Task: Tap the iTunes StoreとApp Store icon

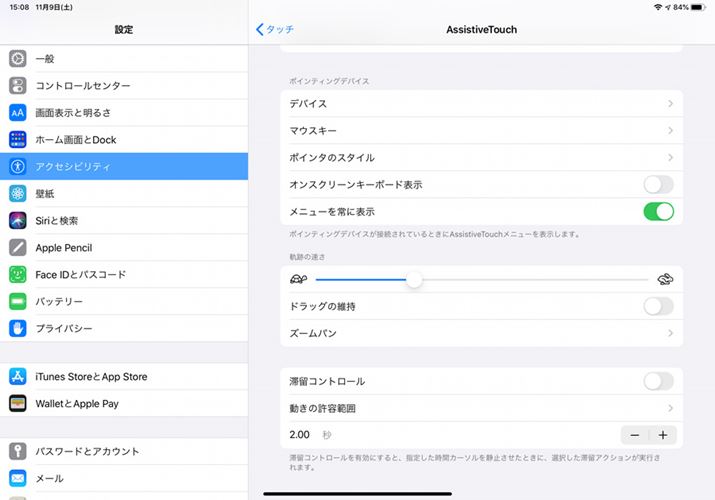Action: [x=18, y=376]
